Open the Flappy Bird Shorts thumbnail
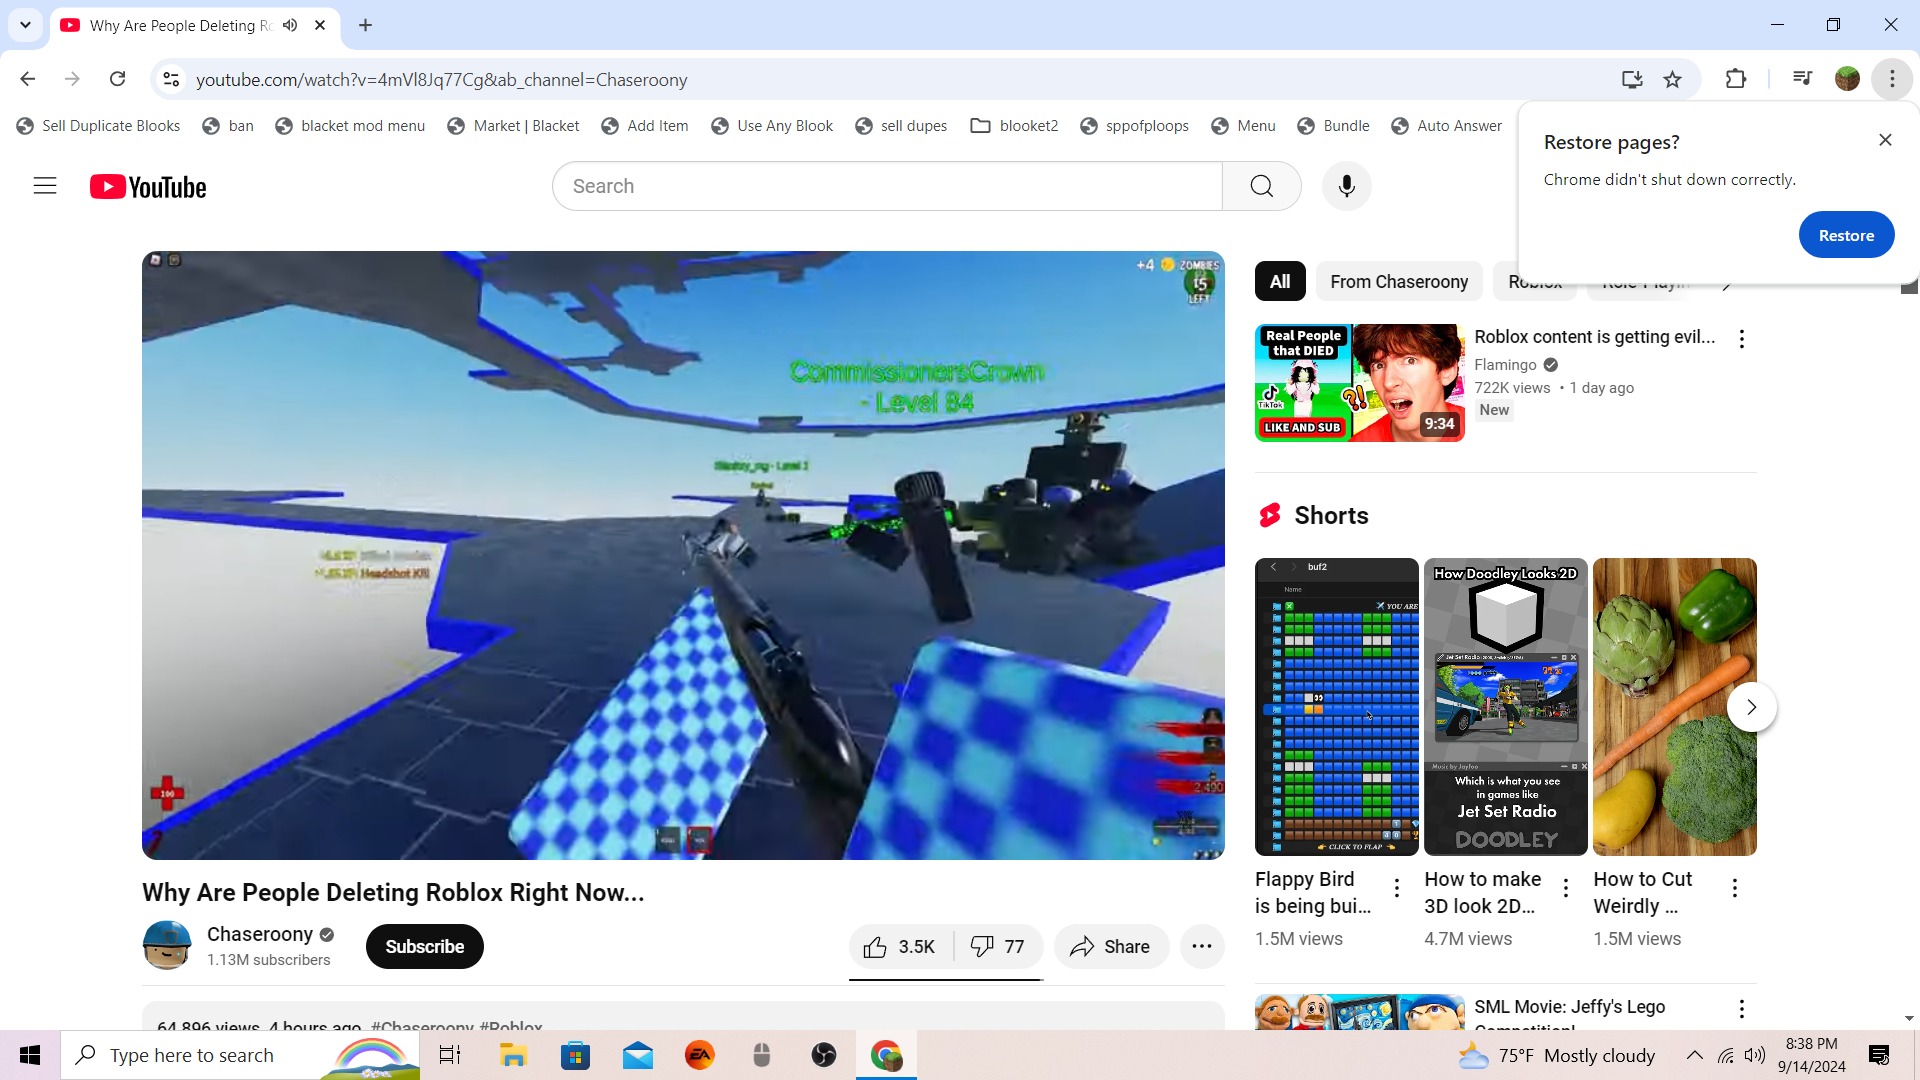1920x1080 pixels. [1336, 706]
